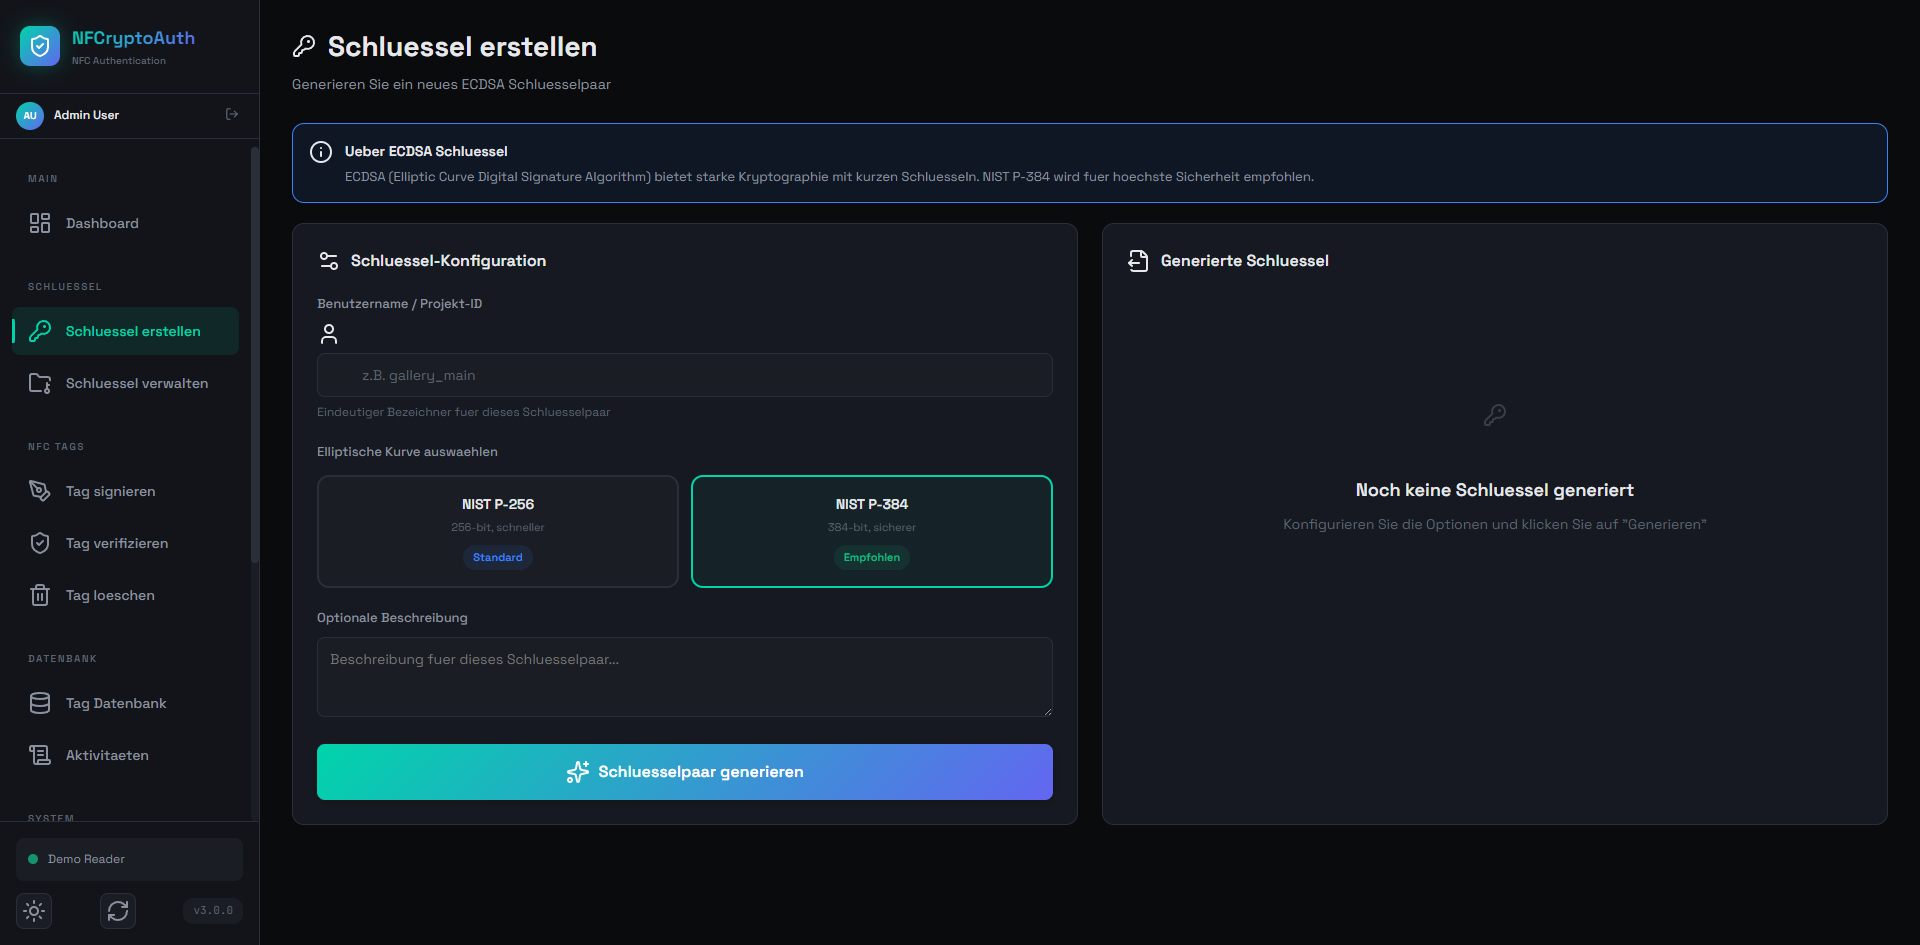1920x945 pixels.
Task: Click the info icon in ECDSA banner
Action: 321,152
